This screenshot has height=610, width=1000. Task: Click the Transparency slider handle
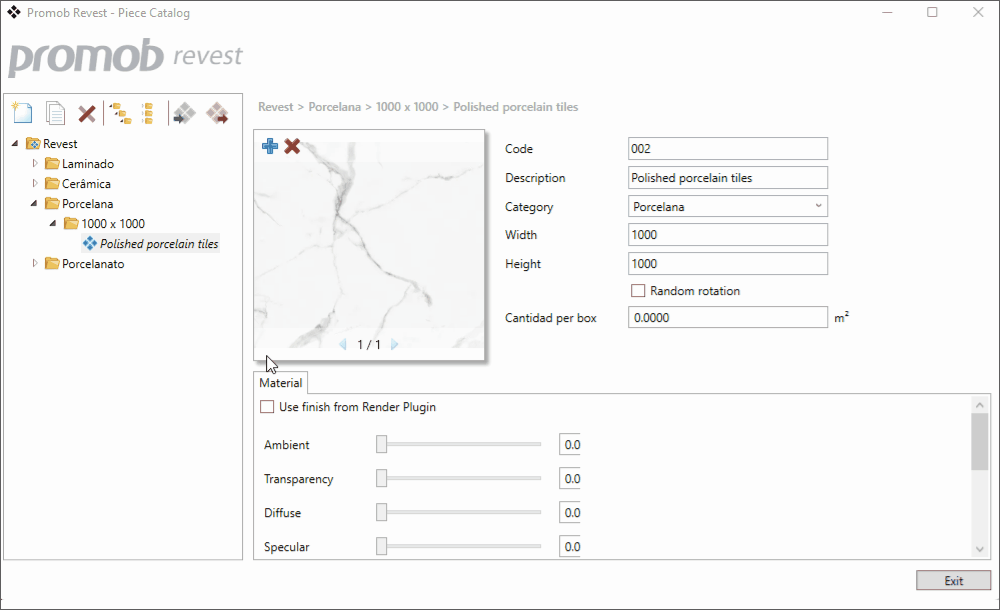[381, 479]
